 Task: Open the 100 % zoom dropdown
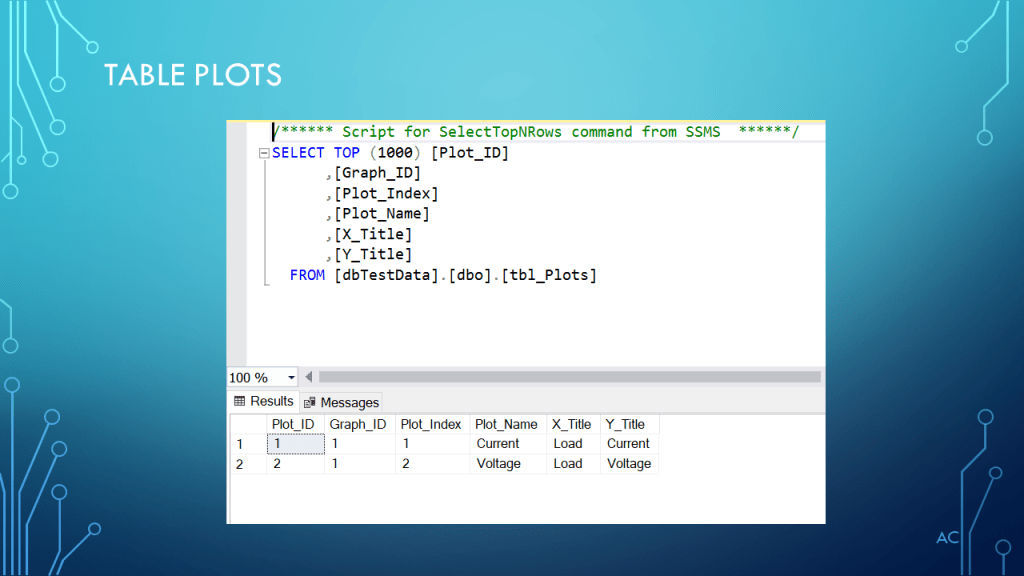click(x=291, y=377)
